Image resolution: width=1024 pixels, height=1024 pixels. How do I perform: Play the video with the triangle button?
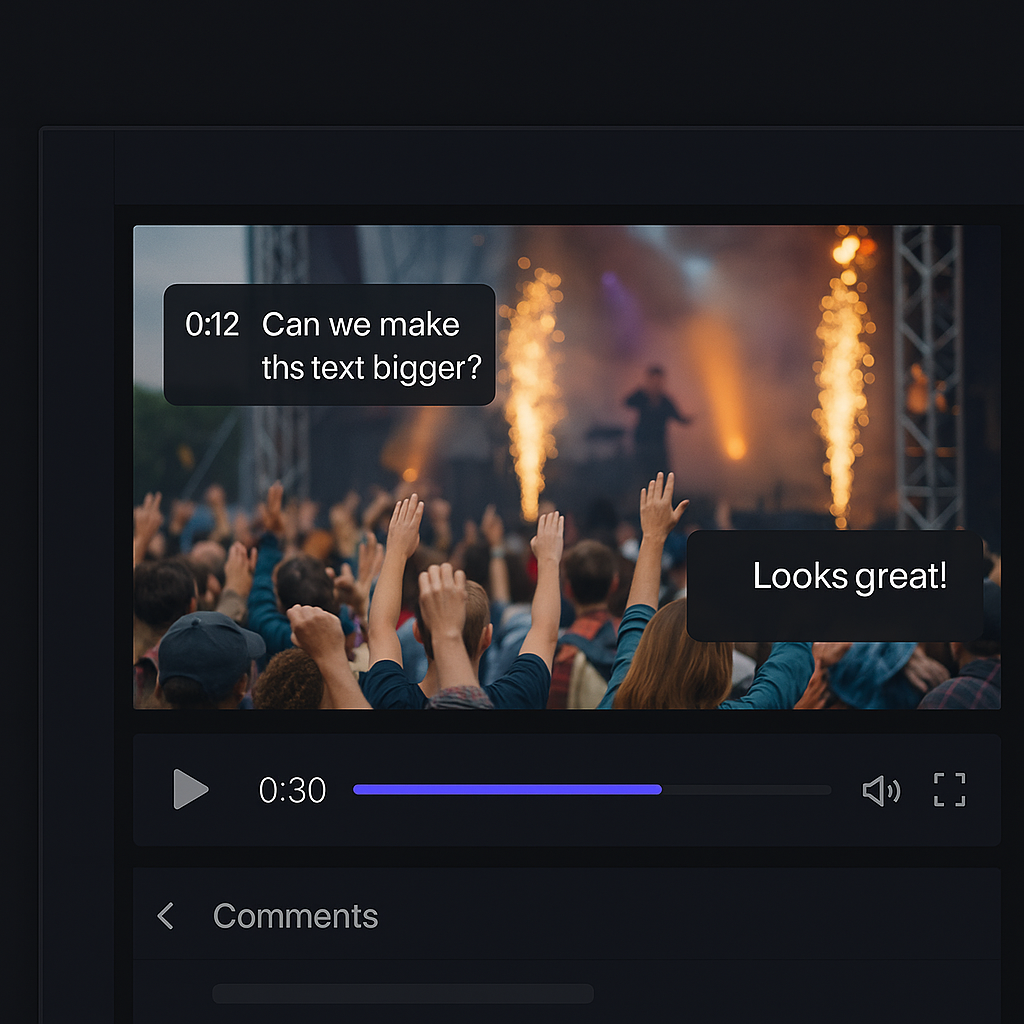[x=190, y=789]
